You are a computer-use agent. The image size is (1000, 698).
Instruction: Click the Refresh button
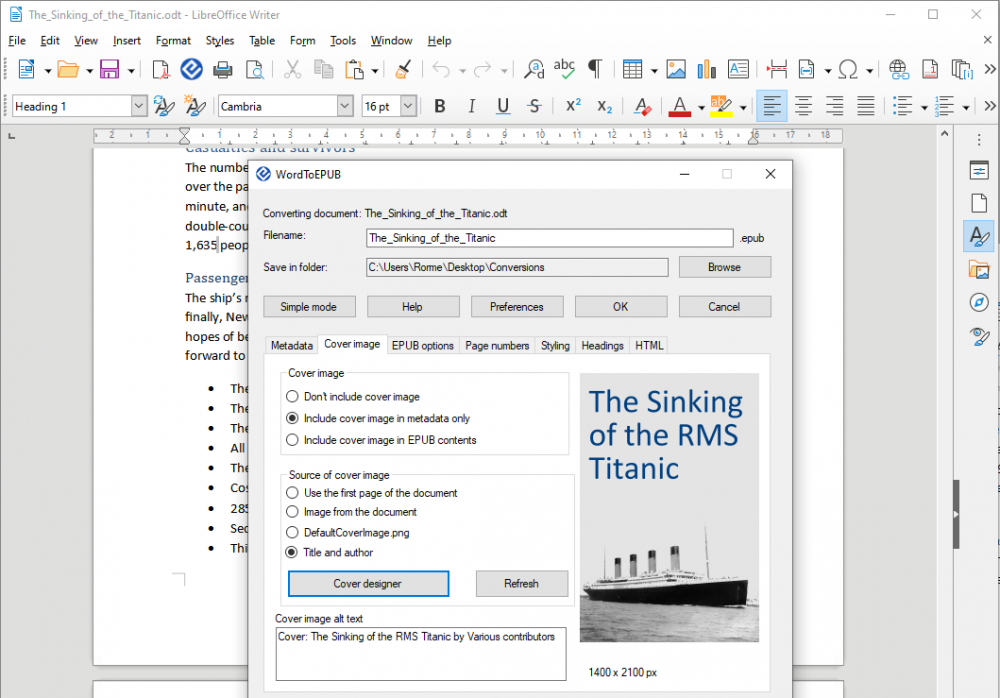point(521,583)
